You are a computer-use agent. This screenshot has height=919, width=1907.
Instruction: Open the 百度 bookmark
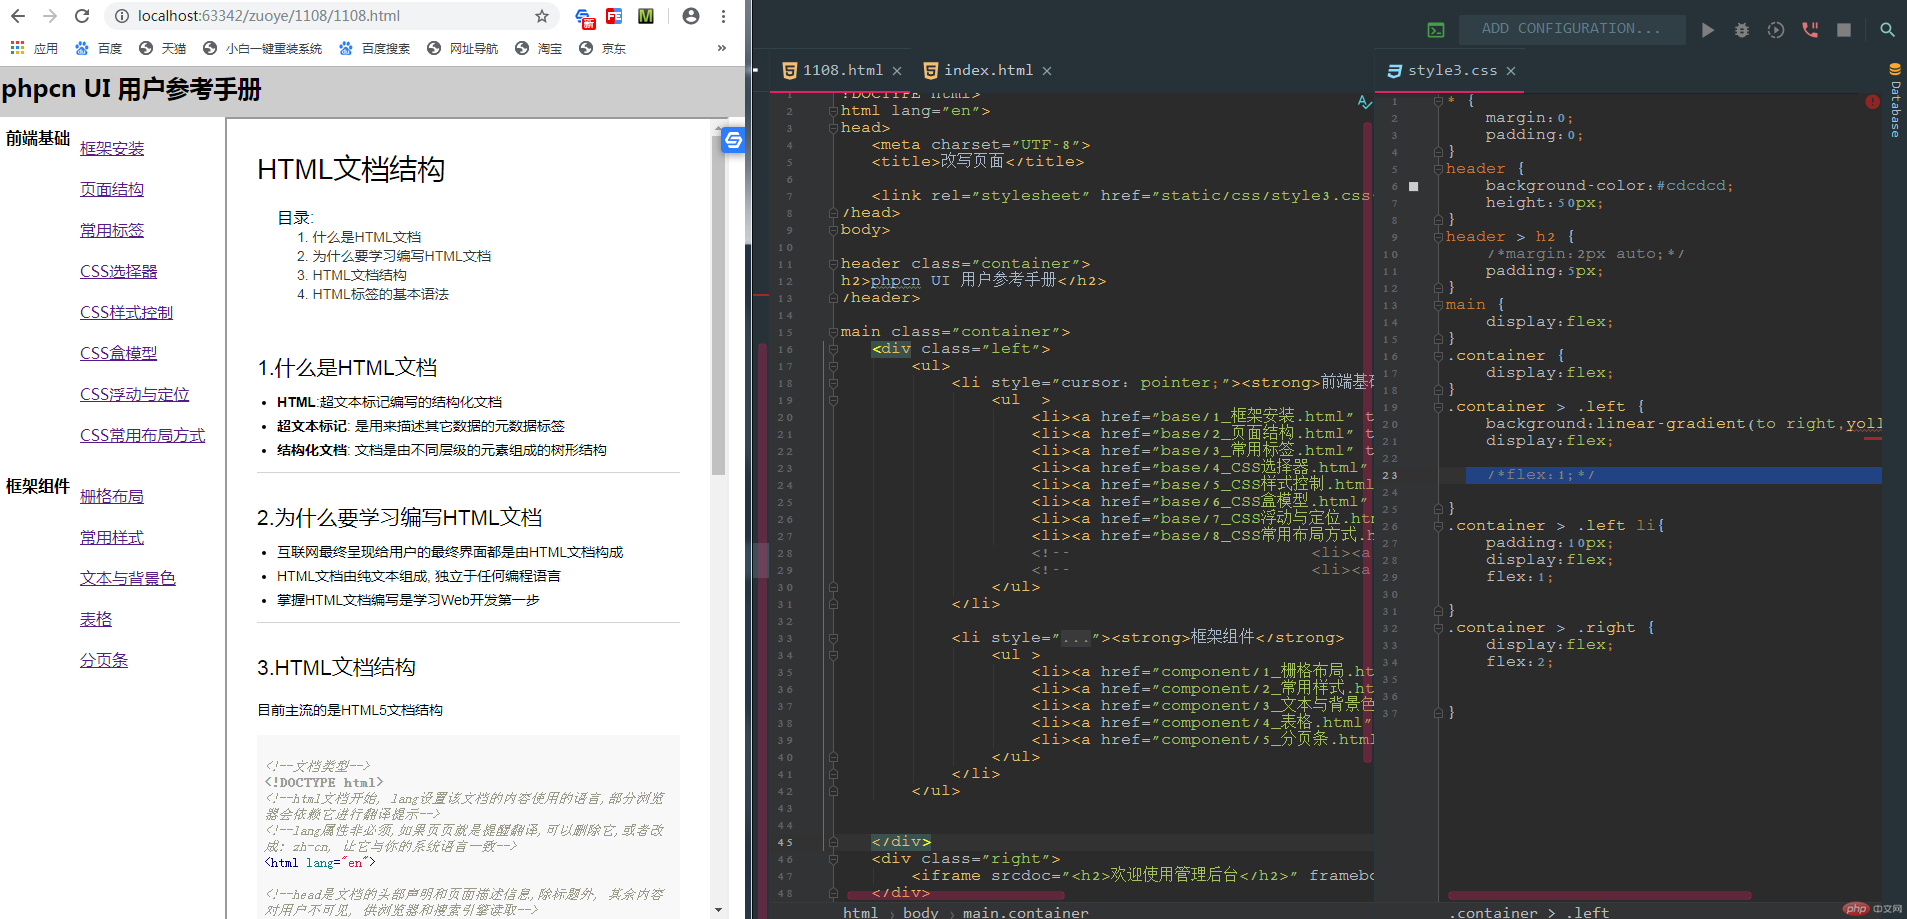(98, 48)
